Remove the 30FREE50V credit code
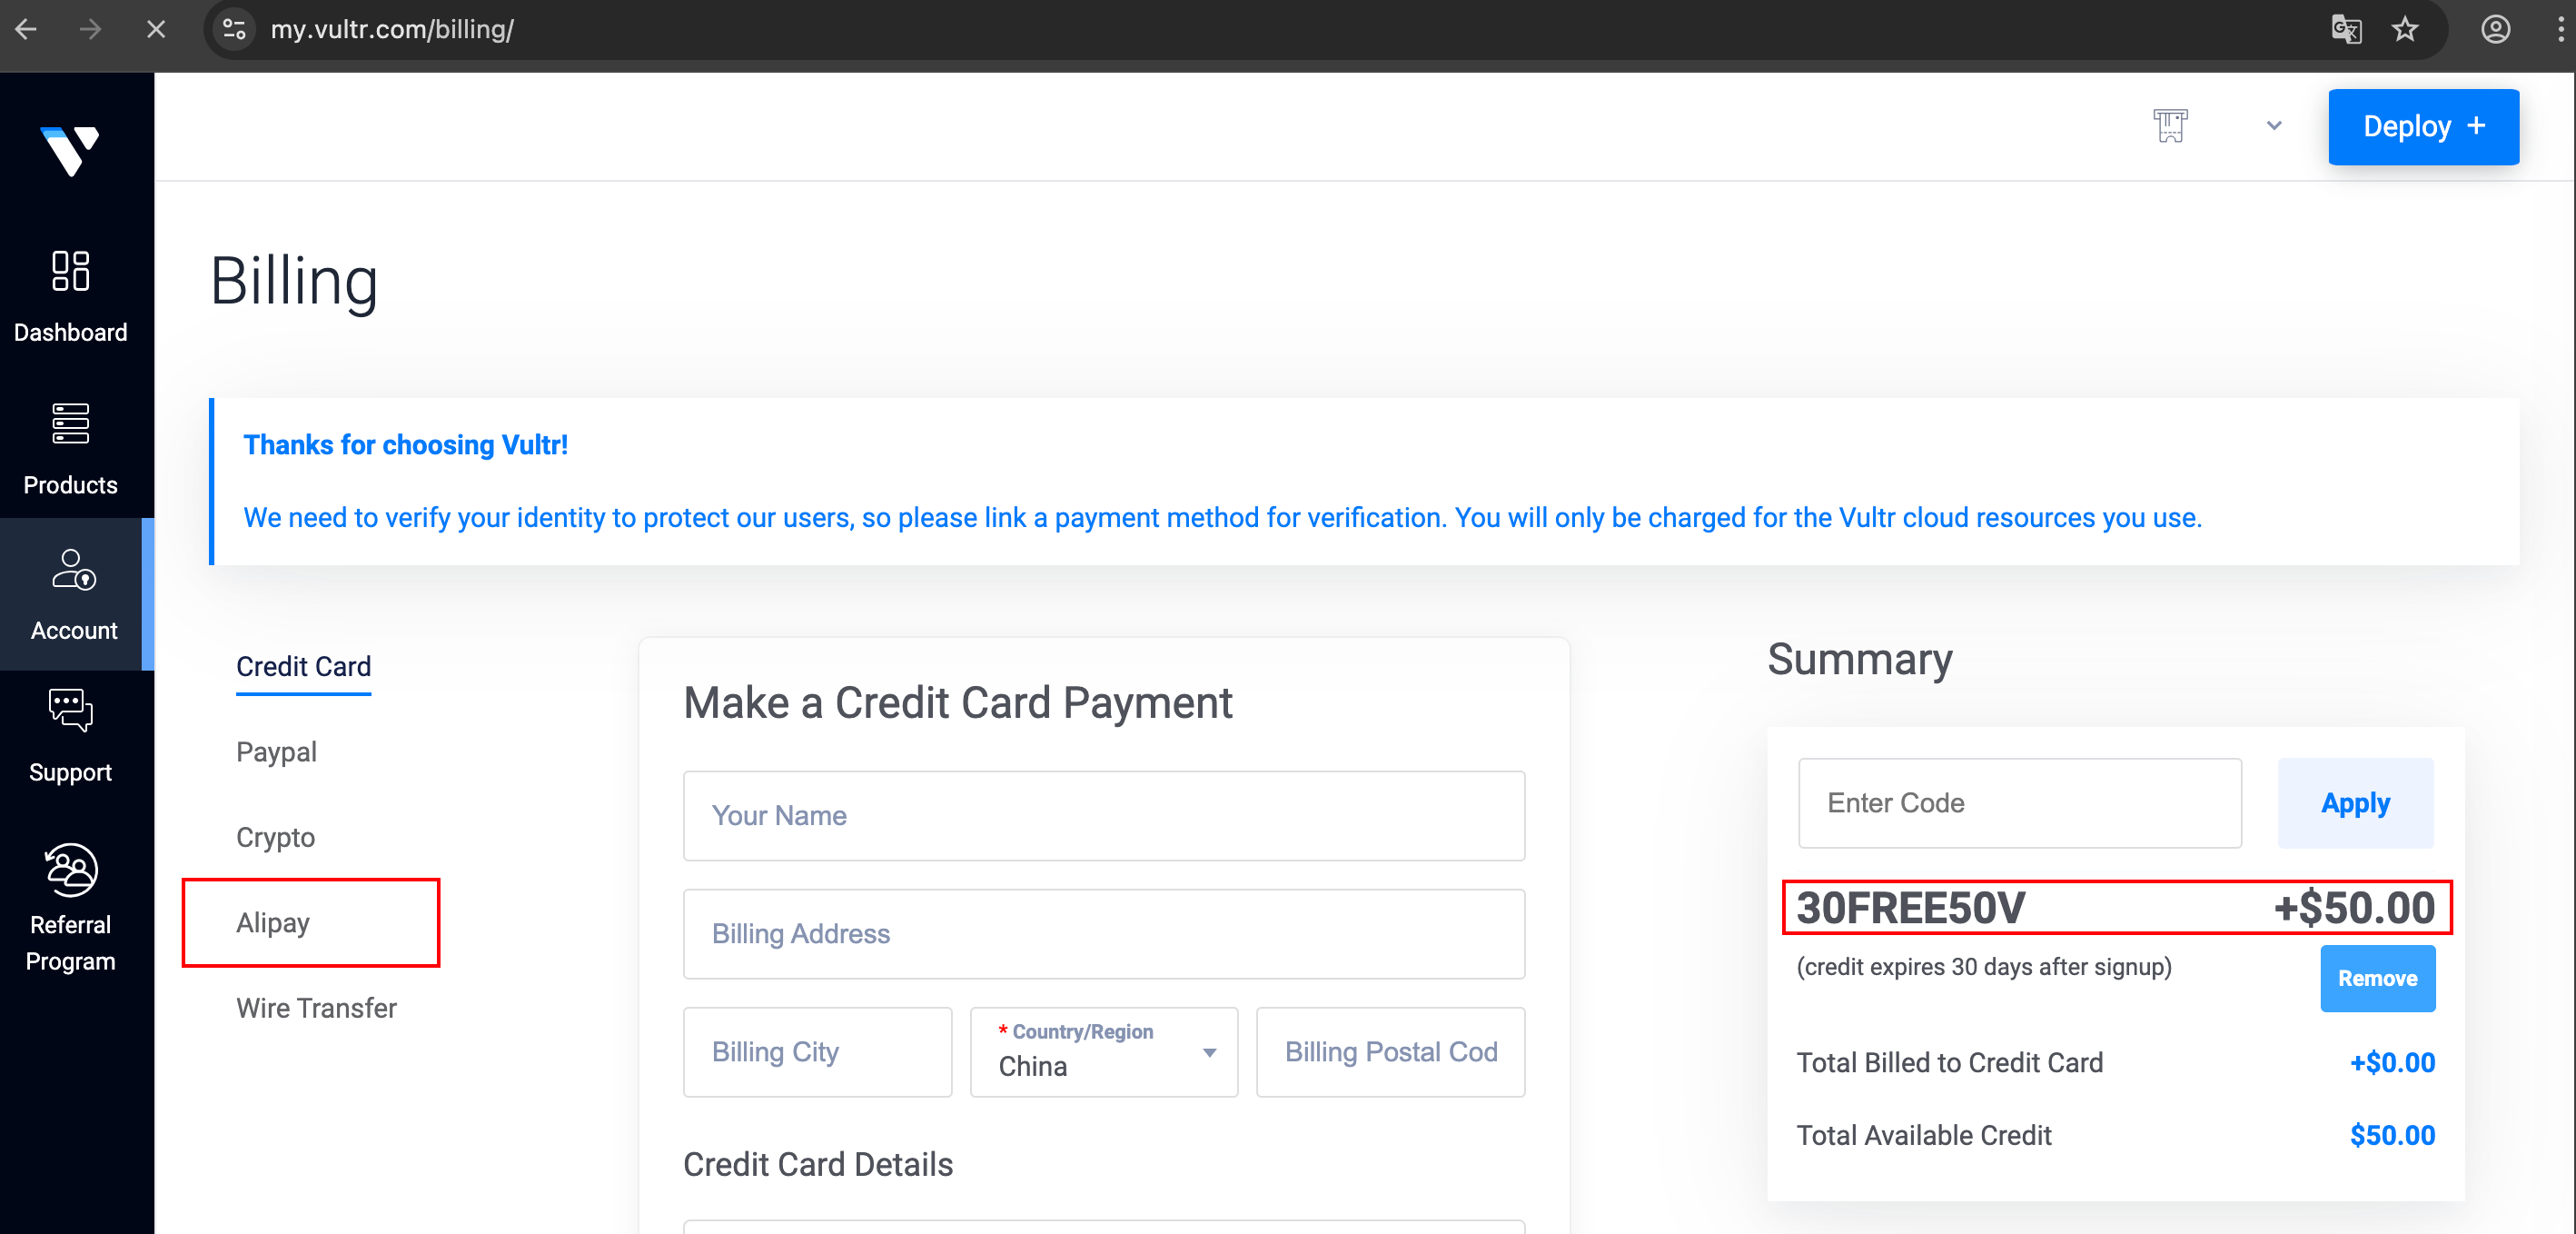This screenshot has width=2576, height=1234. (2377, 978)
